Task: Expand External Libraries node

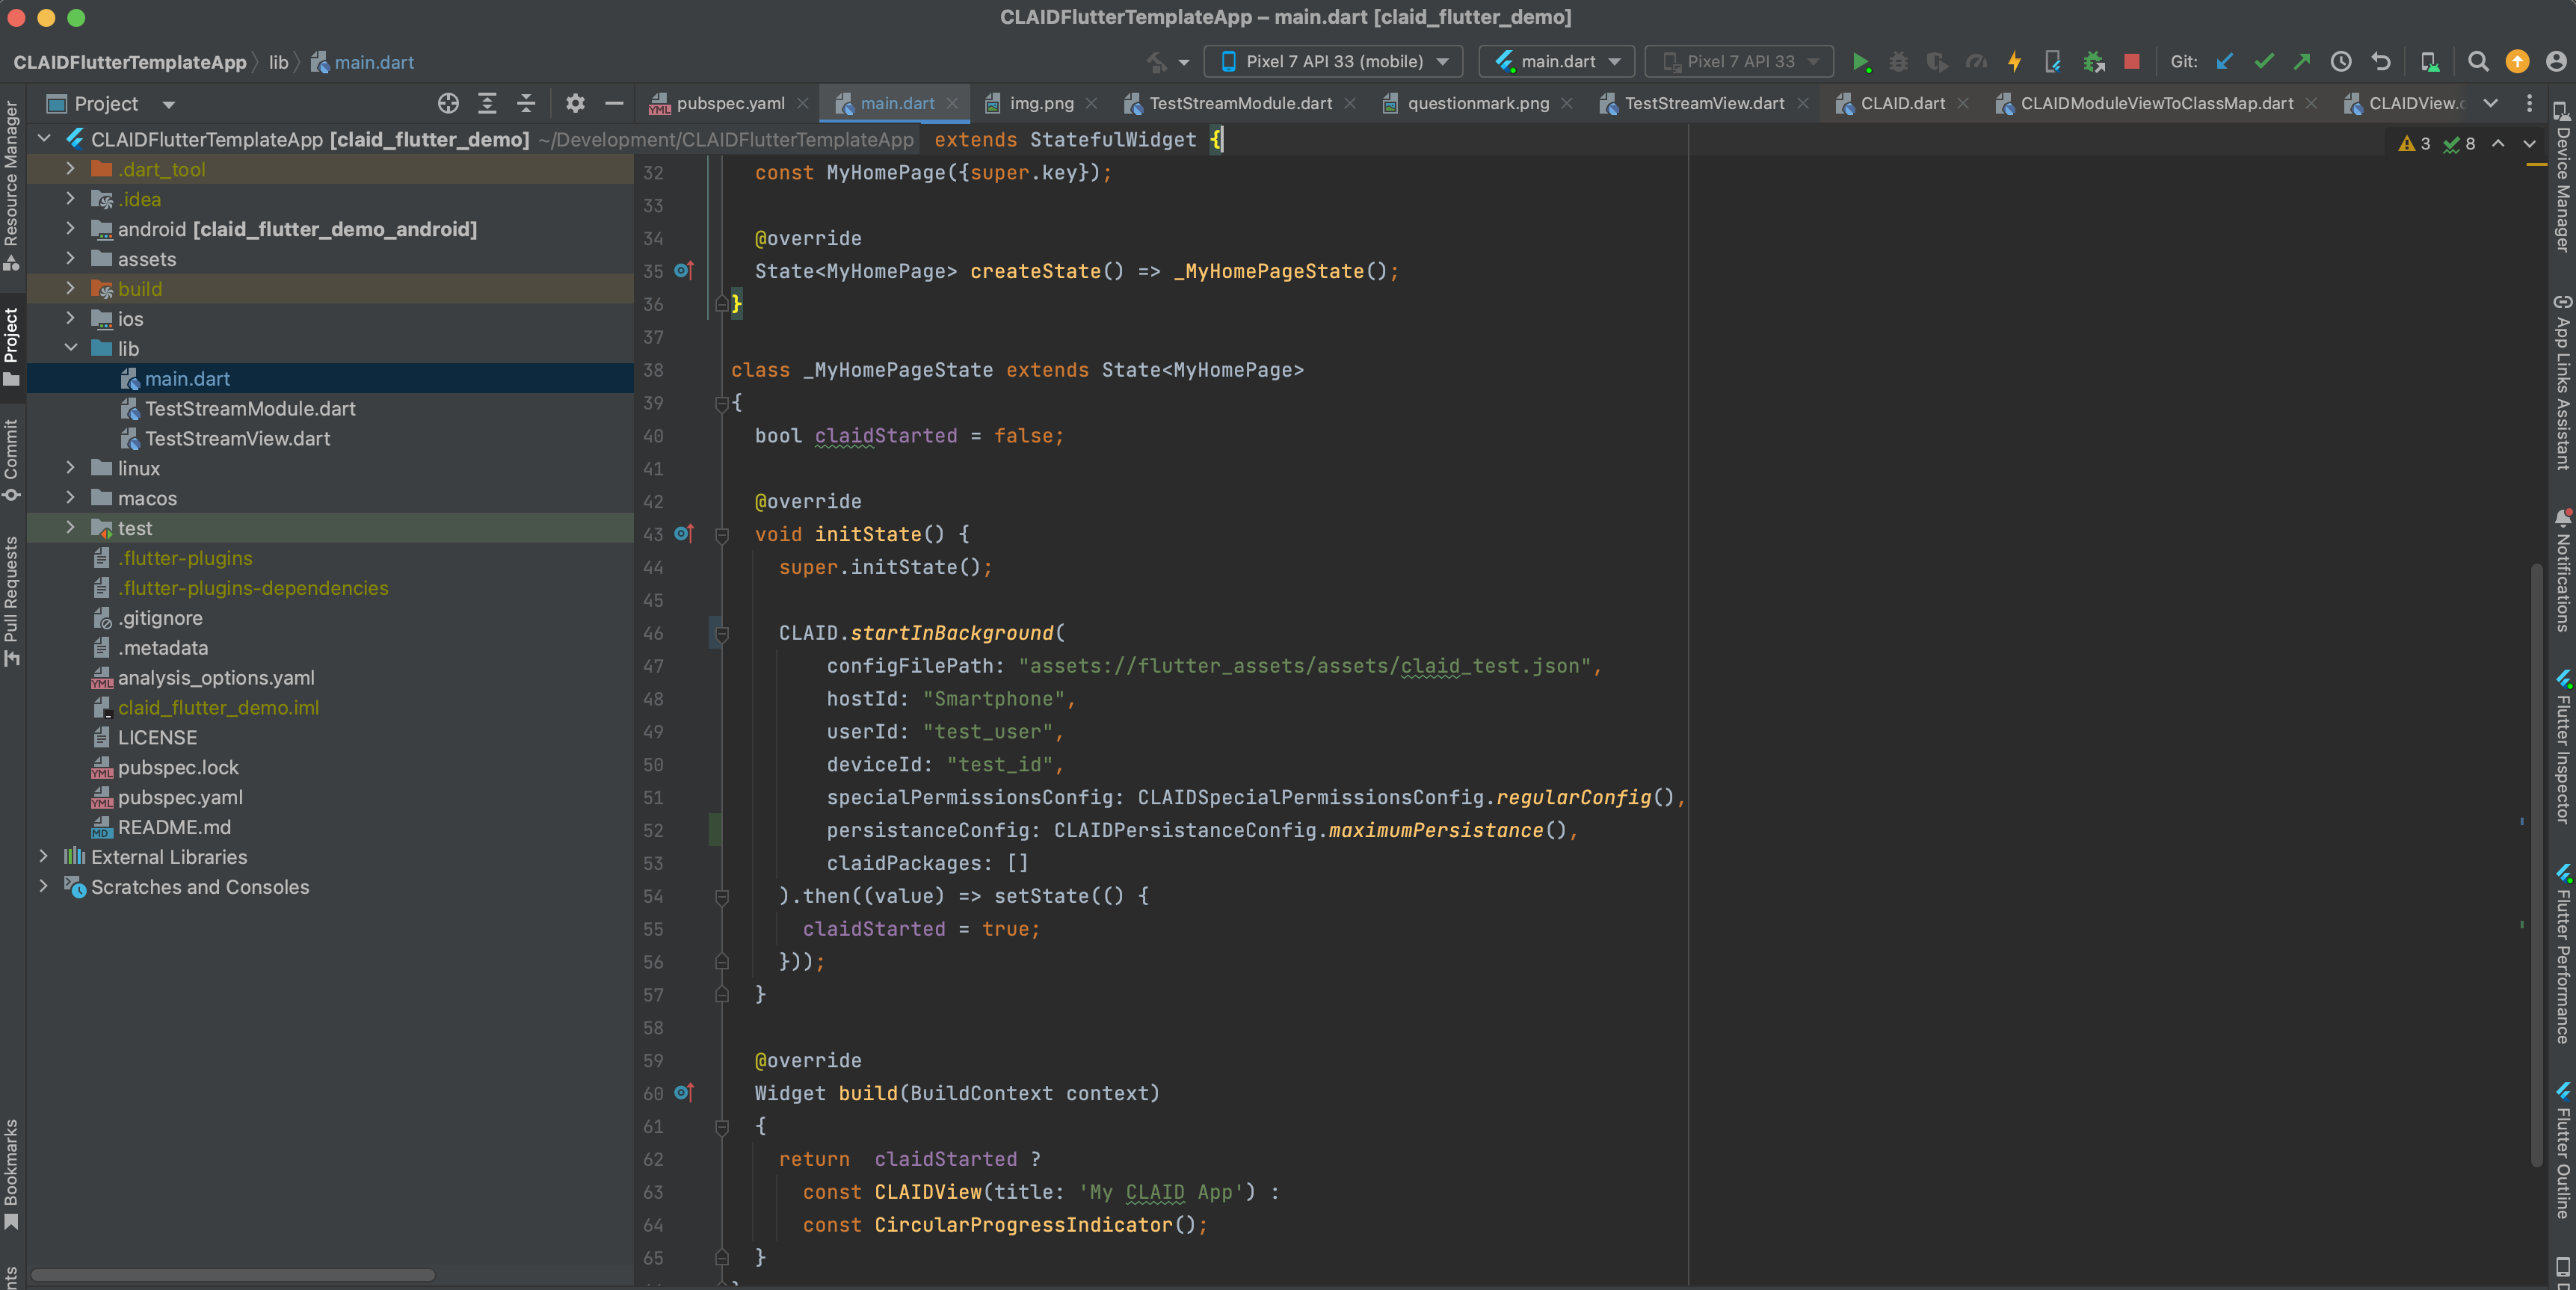Action: (43, 857)
